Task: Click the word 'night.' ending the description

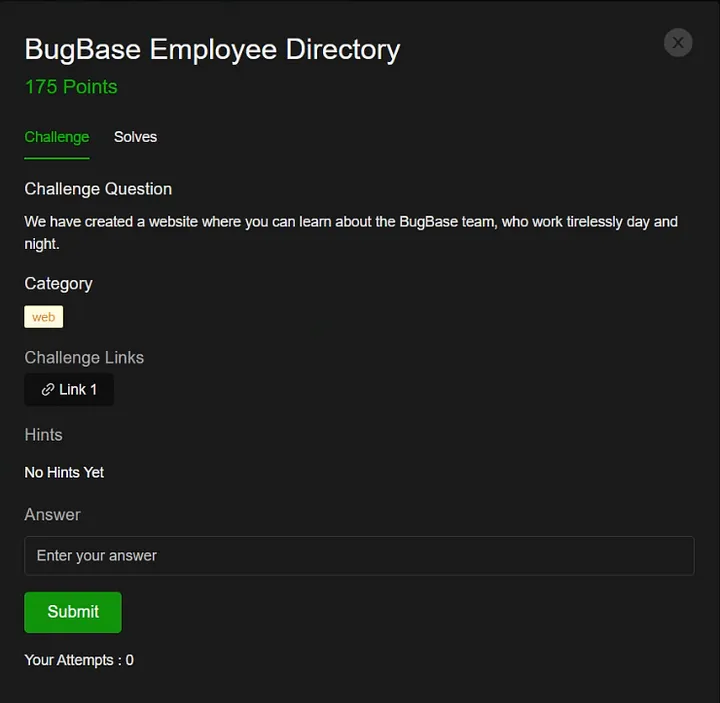Action: 41,243
